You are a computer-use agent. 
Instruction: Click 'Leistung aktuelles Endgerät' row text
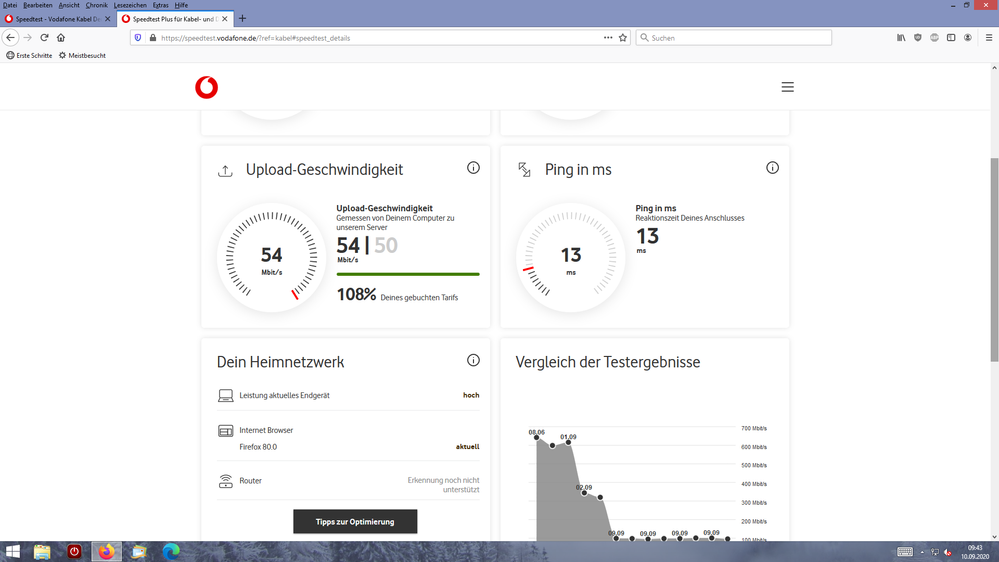284,395
